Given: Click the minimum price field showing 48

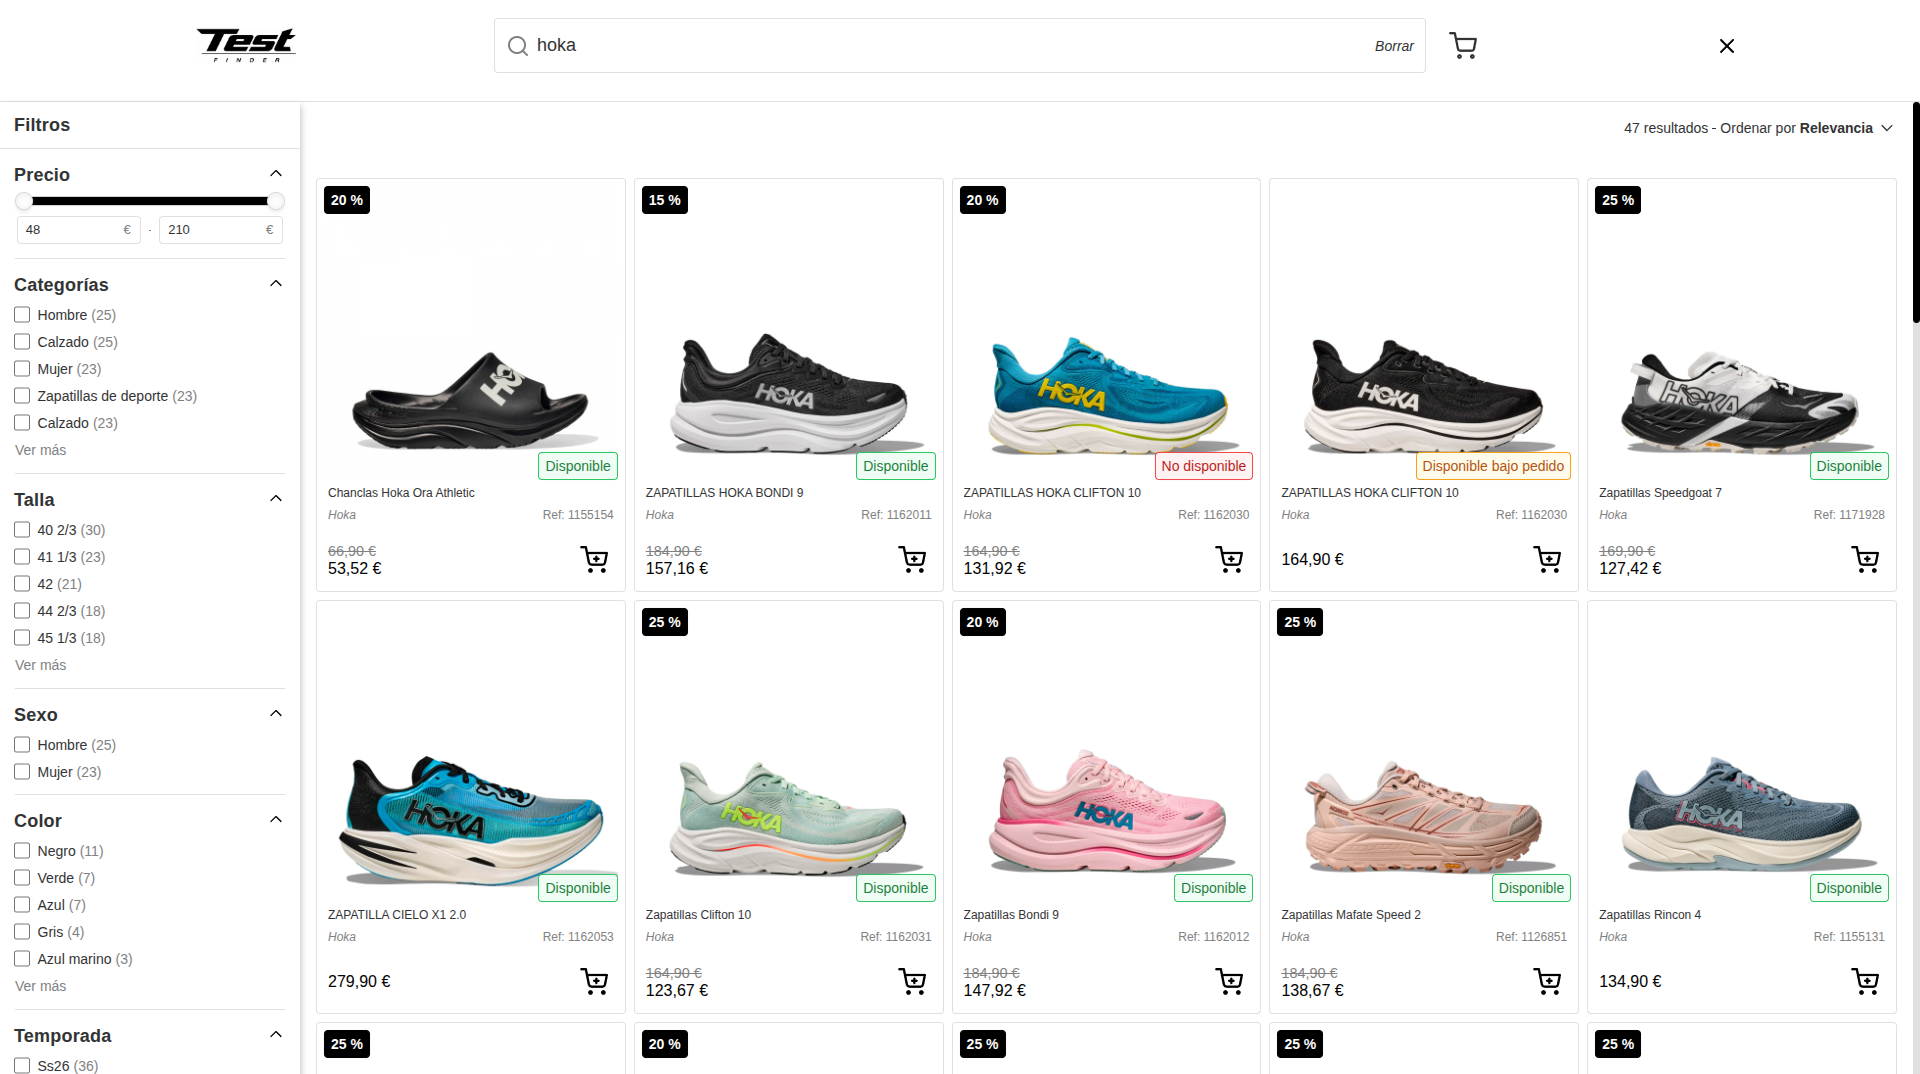Looking at the screenshot, I should (x=78, y=230).
